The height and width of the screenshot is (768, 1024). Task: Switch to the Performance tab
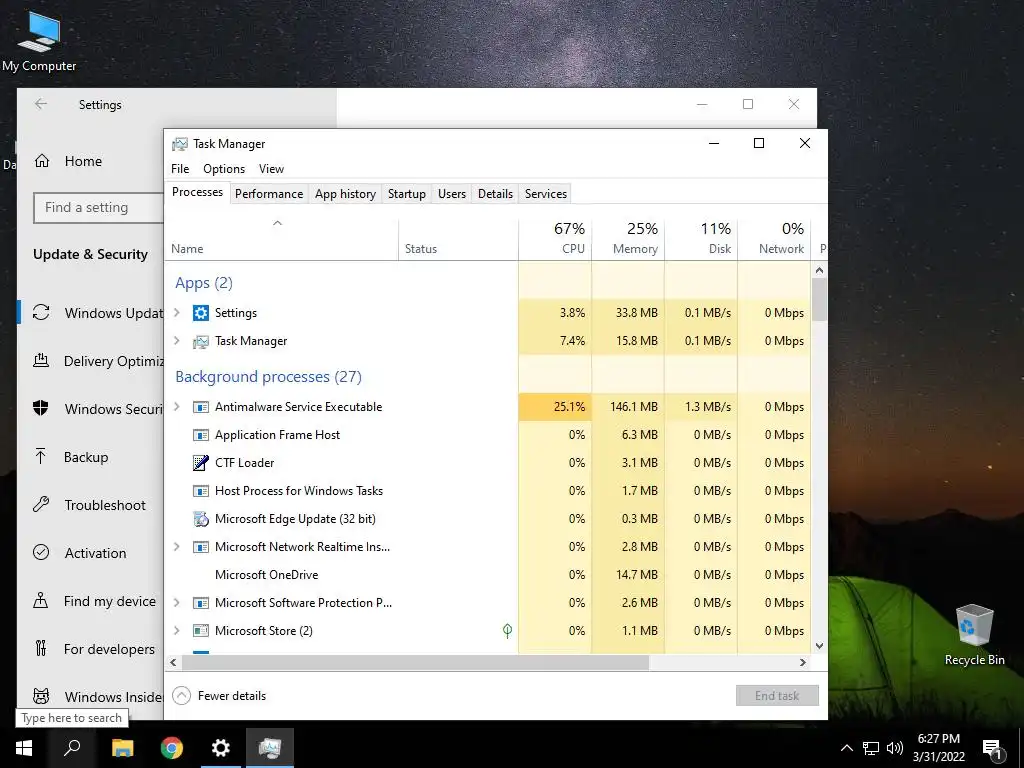[x=269, y=194]
